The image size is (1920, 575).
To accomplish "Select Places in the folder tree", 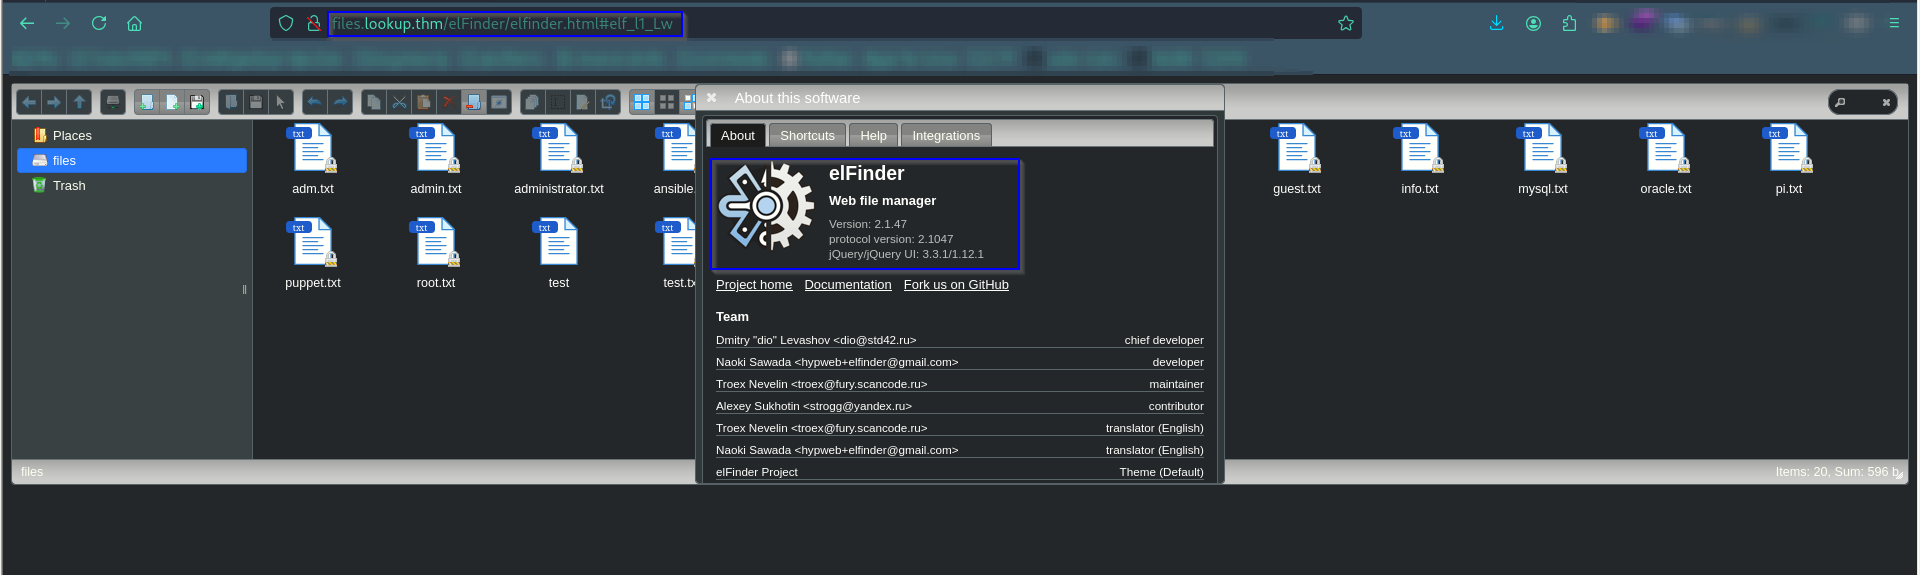I will click(x=132, y=136).
